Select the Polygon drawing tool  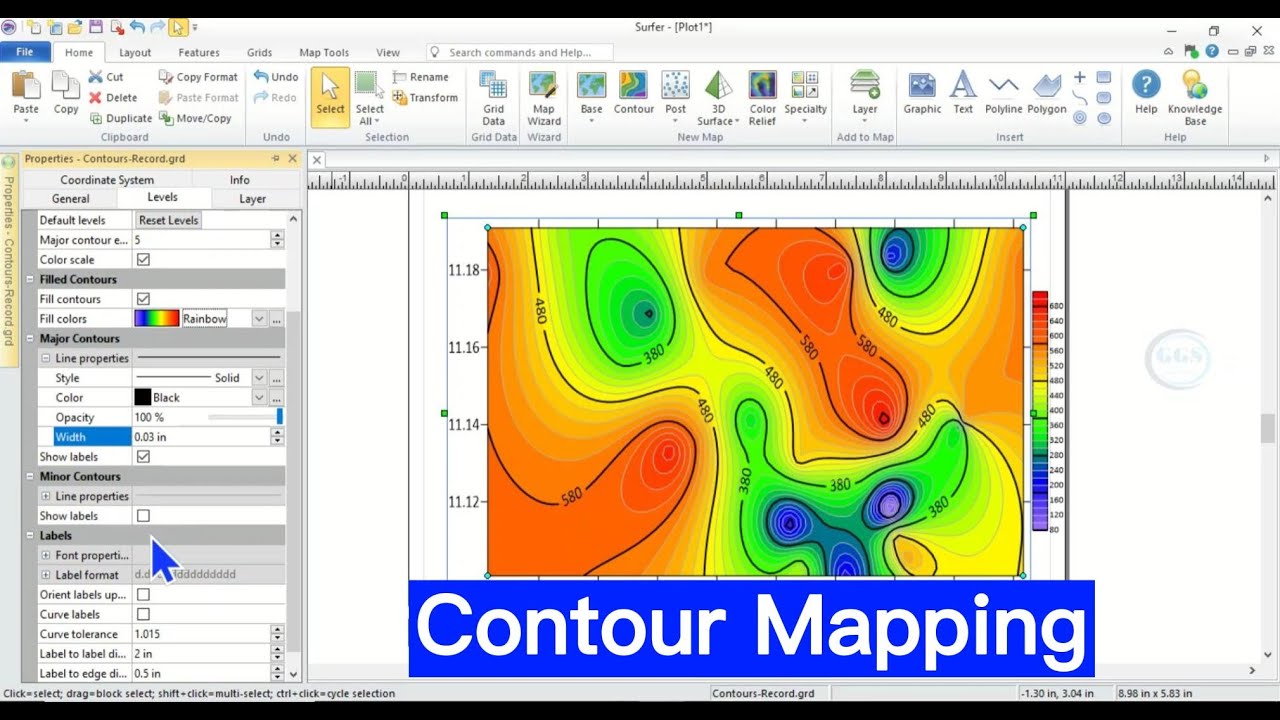tap(1047, 93)
